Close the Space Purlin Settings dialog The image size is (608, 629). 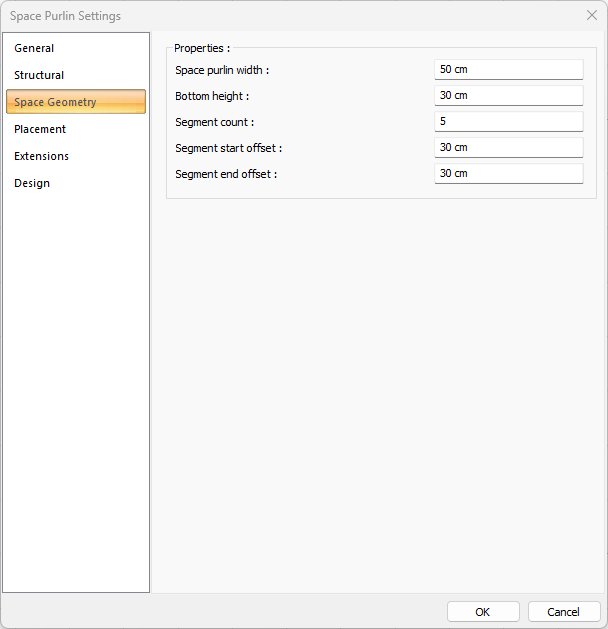(591, 15)
